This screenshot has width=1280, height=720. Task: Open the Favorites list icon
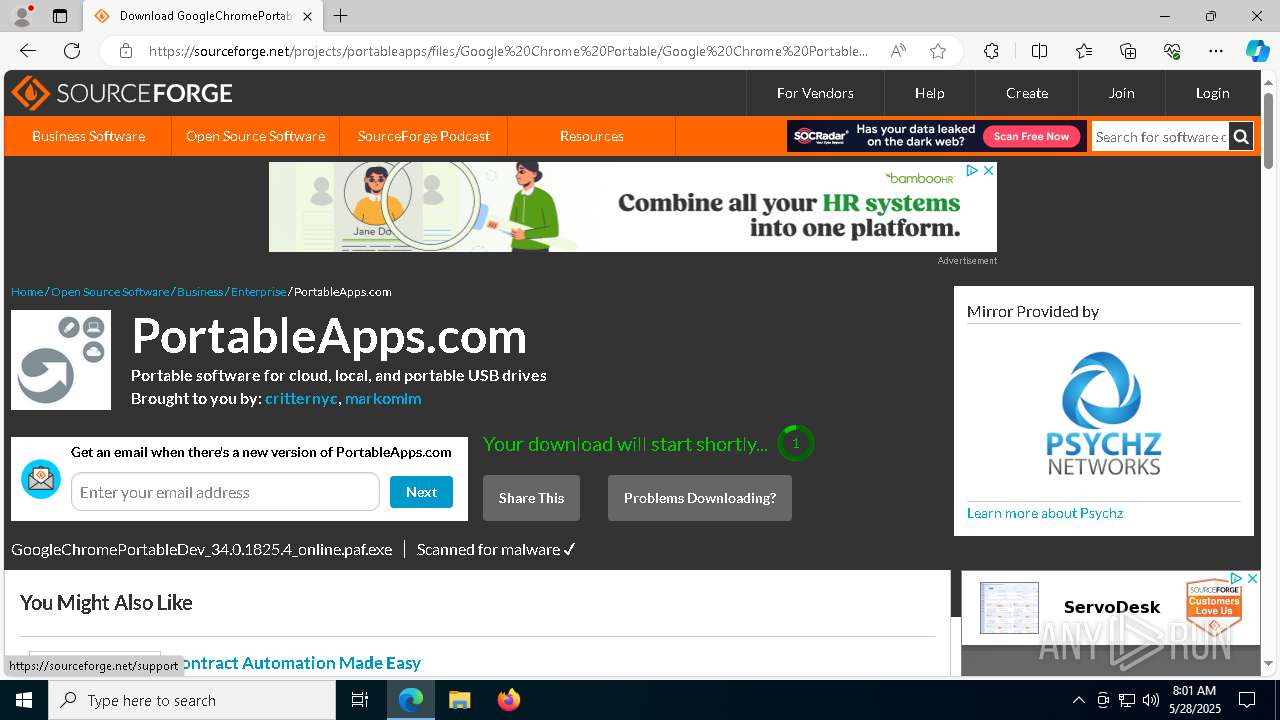1084,51
